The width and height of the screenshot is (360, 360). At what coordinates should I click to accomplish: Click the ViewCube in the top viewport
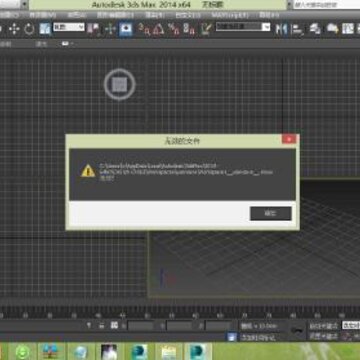119,84
